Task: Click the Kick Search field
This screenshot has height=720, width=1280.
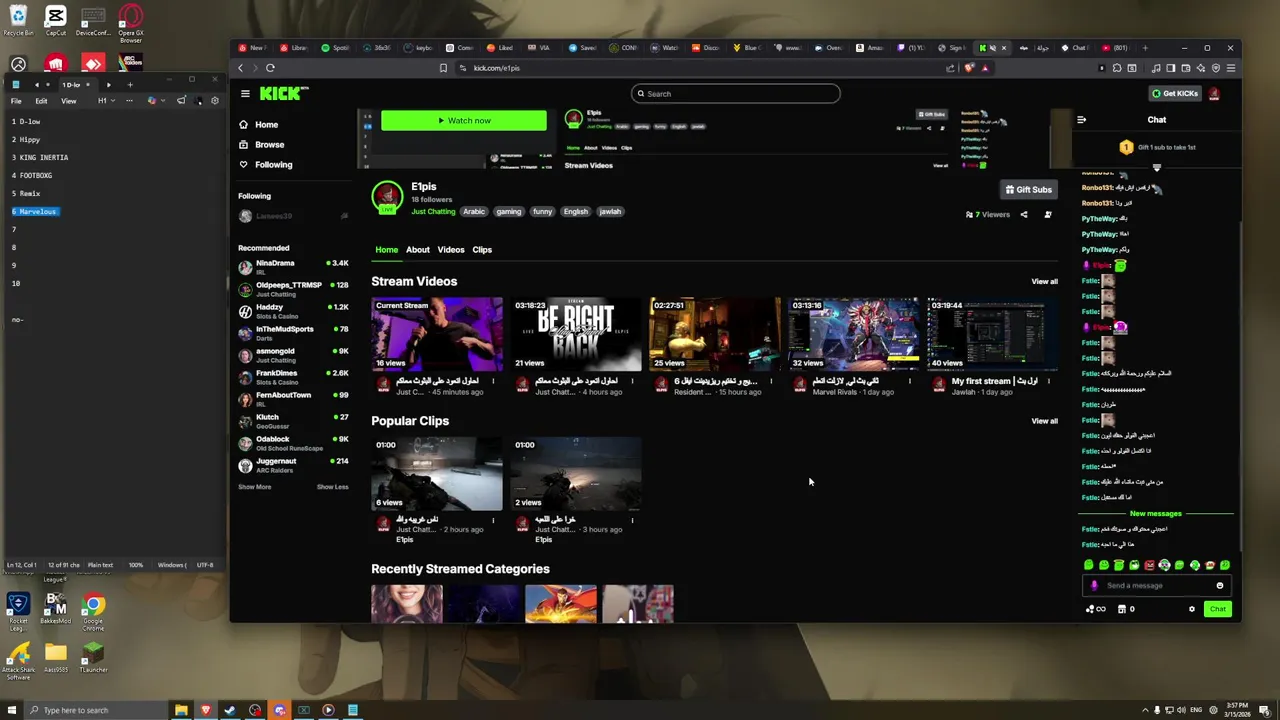Action: click(736, 94)
